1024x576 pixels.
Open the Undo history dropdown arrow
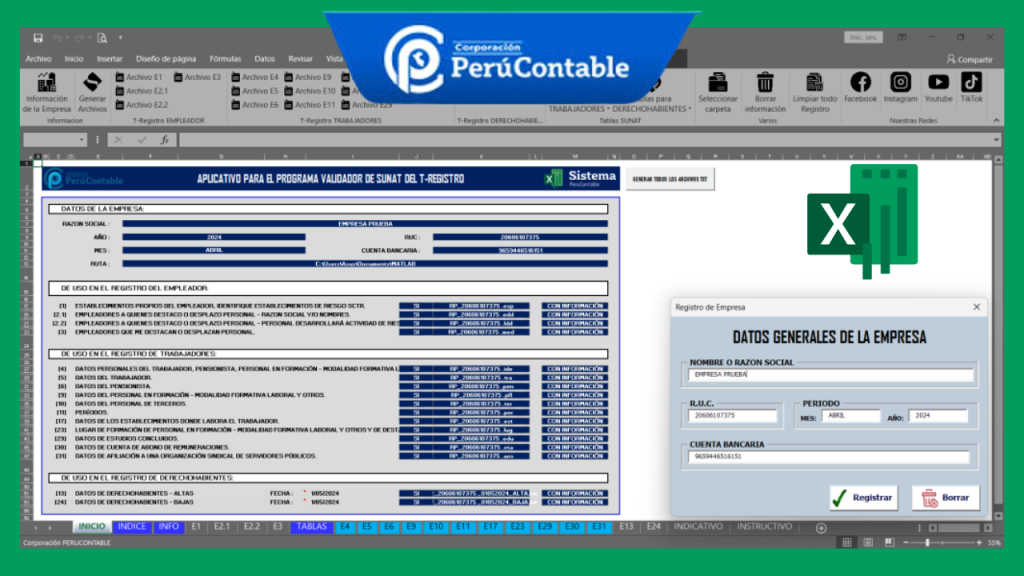click(x=67, y=38)
